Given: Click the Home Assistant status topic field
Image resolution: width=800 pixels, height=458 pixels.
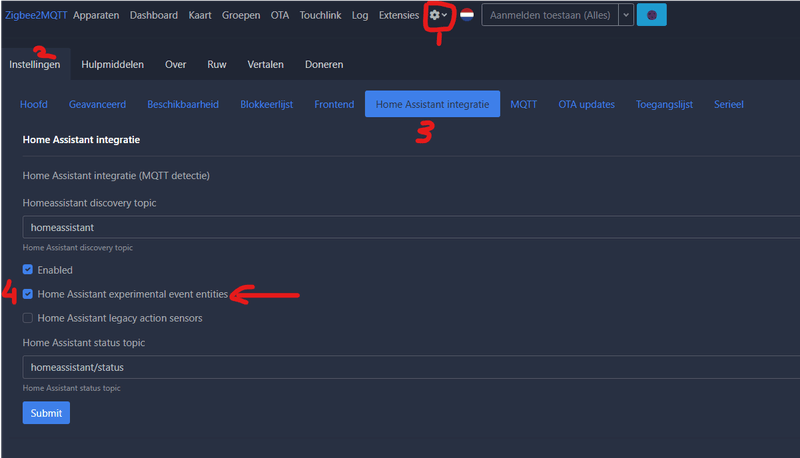Looking at the screenshot, I should [x=411, y=367].
